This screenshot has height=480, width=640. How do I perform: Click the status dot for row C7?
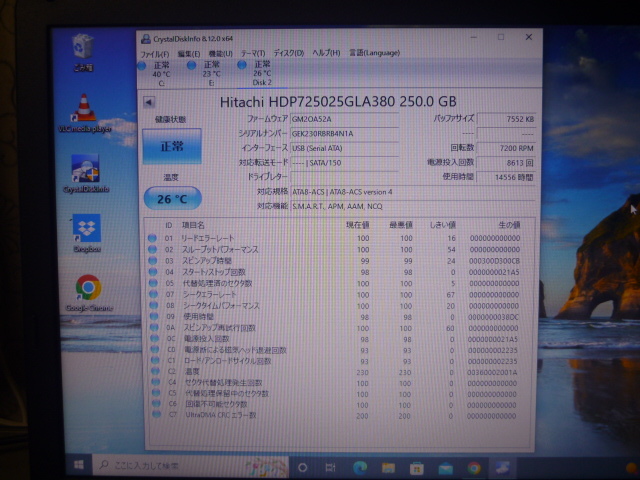pyautogui.click(x=156, y=415)
